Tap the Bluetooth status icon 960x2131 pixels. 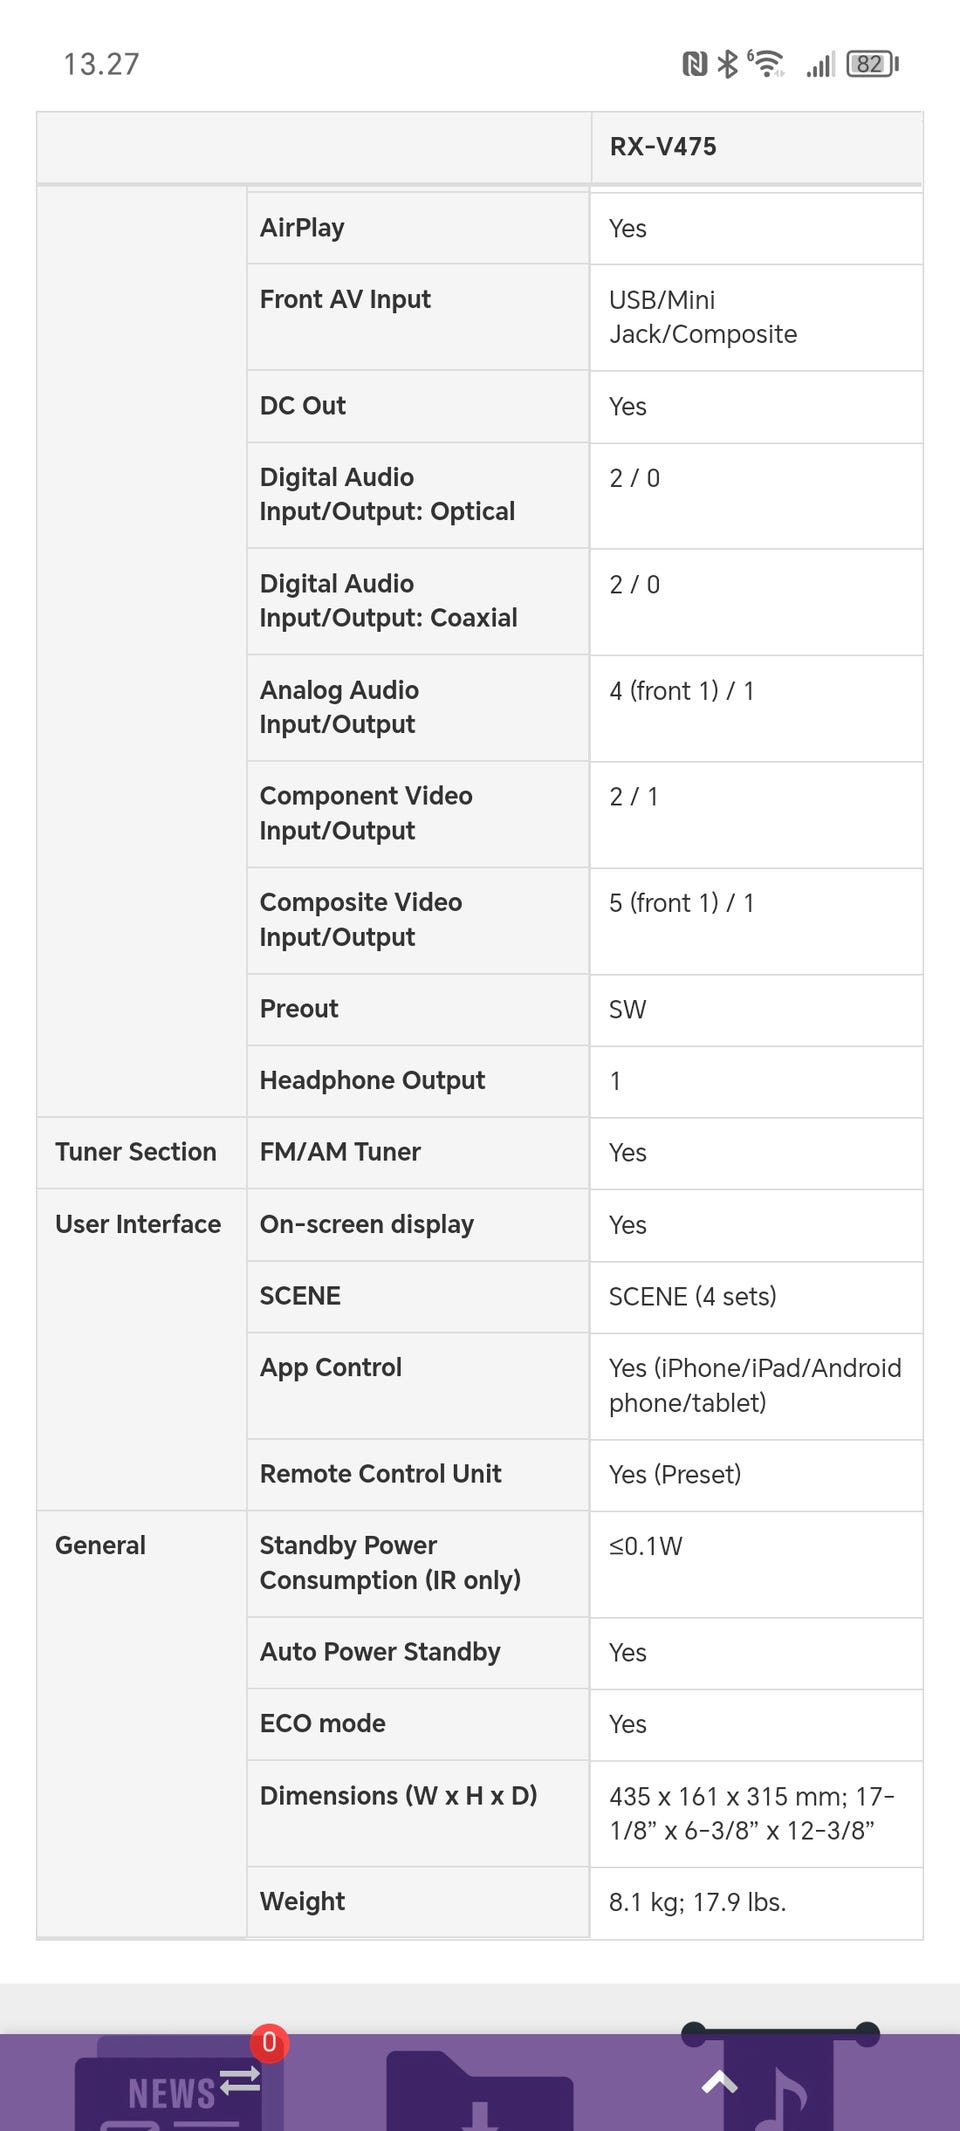[727, 65]
